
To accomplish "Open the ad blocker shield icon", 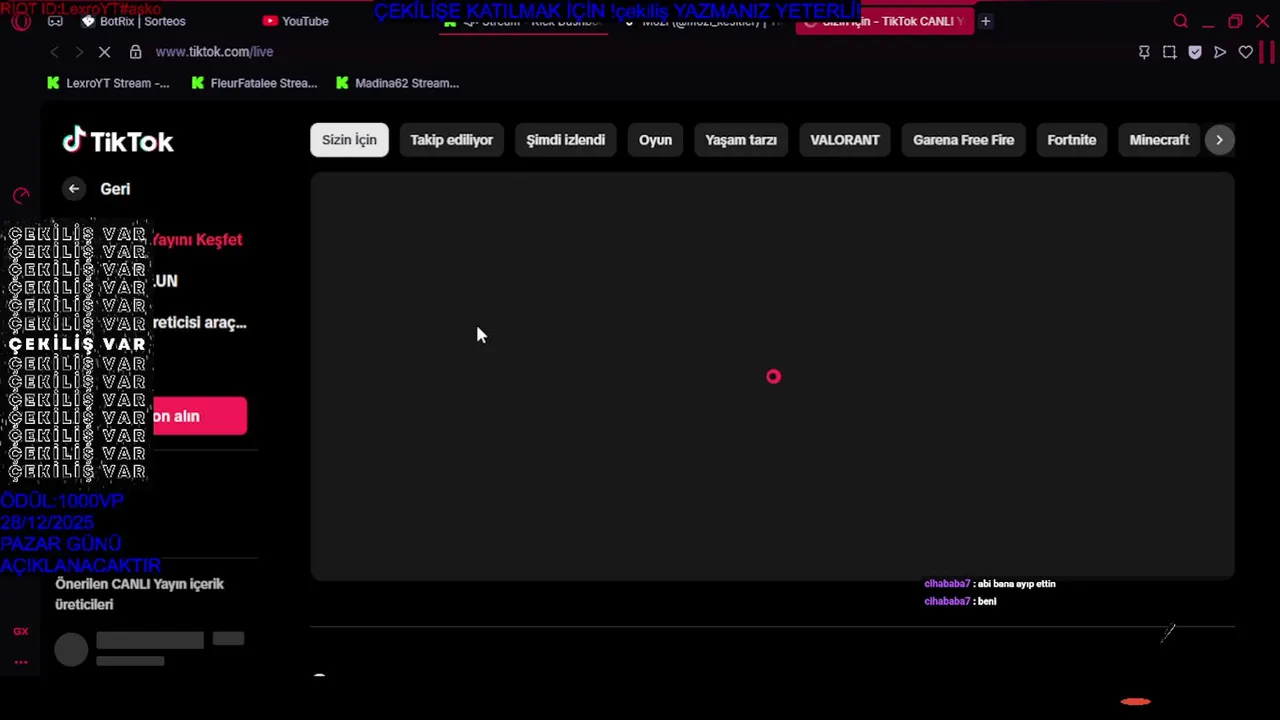I will coord(1195,52).
